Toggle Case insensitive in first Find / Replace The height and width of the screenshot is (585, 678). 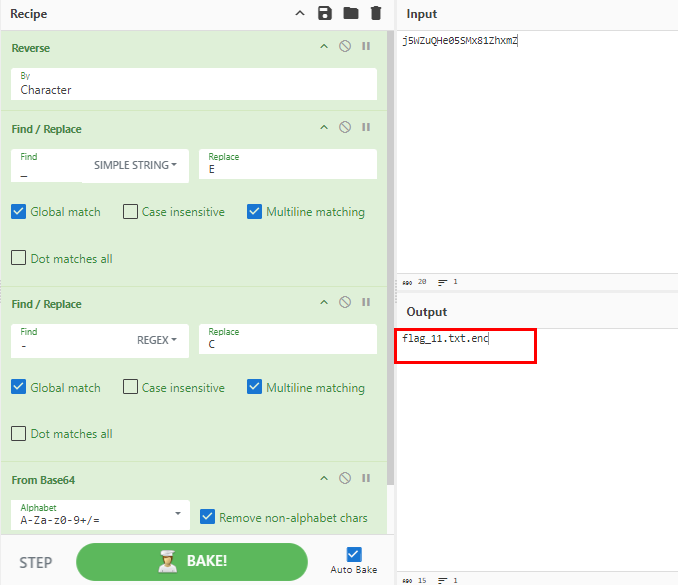coord(130,211)
